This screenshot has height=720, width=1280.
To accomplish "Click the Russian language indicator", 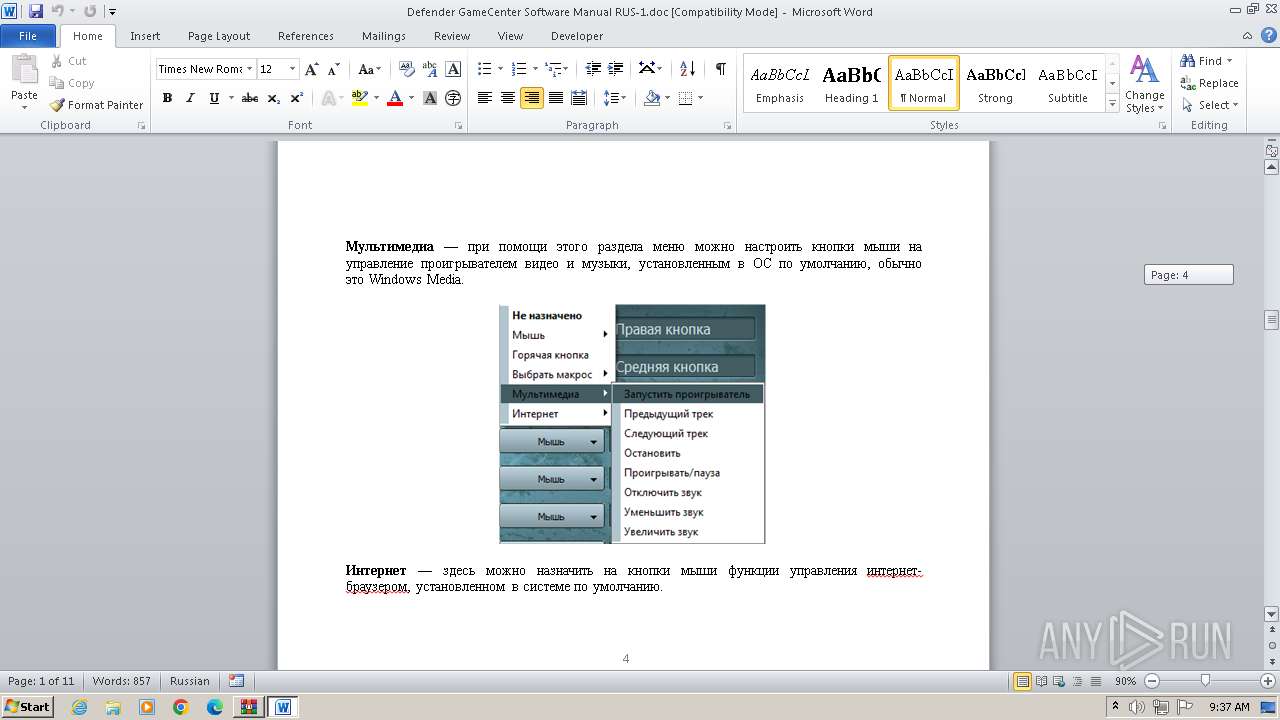I will (190, 681).
